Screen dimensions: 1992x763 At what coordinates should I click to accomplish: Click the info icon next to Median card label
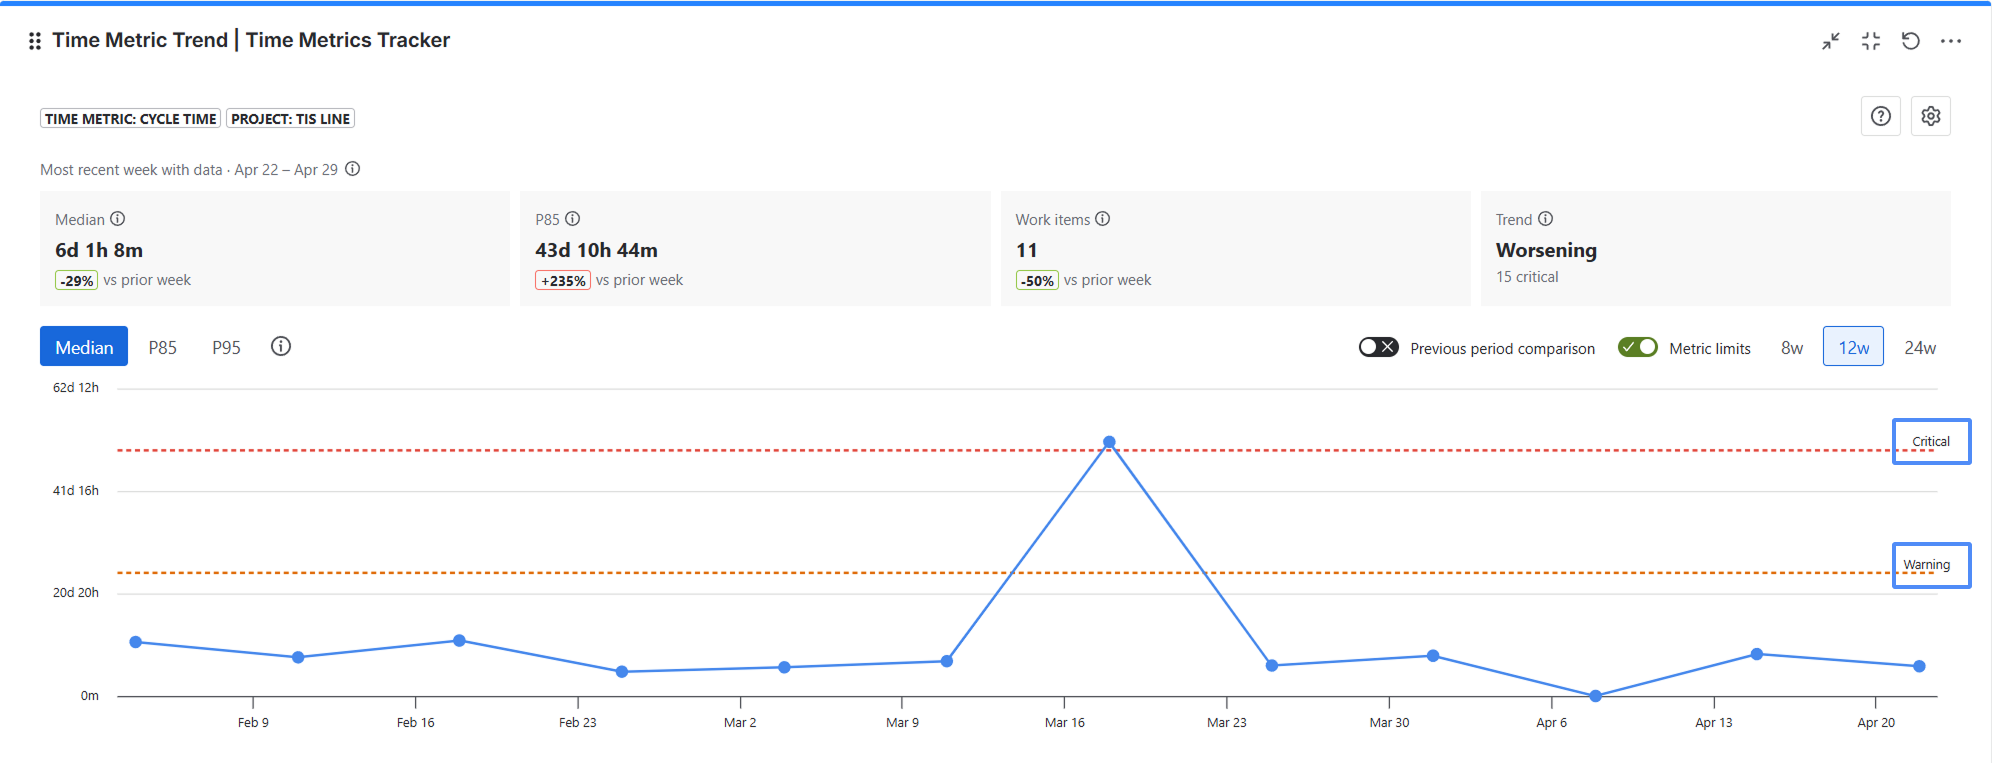(118, 219)
